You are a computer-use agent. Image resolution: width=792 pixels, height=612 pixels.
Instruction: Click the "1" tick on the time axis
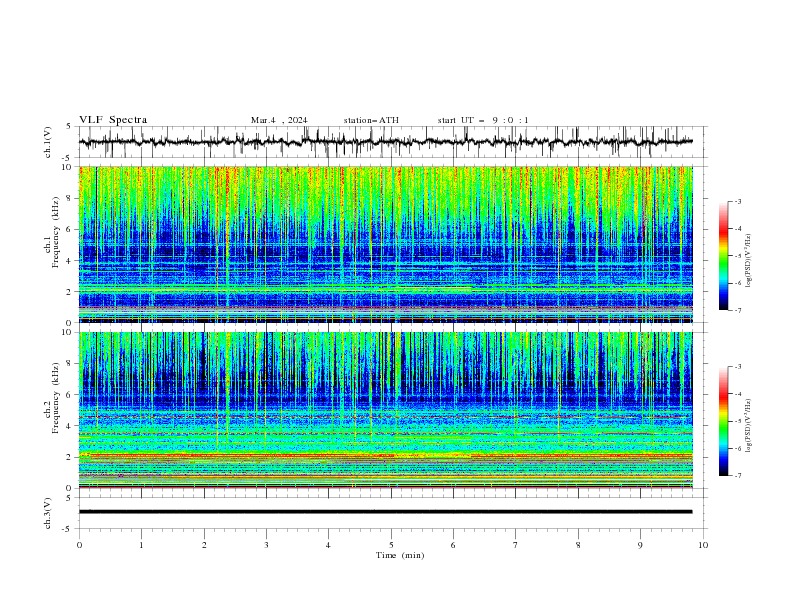coord(141,545)
